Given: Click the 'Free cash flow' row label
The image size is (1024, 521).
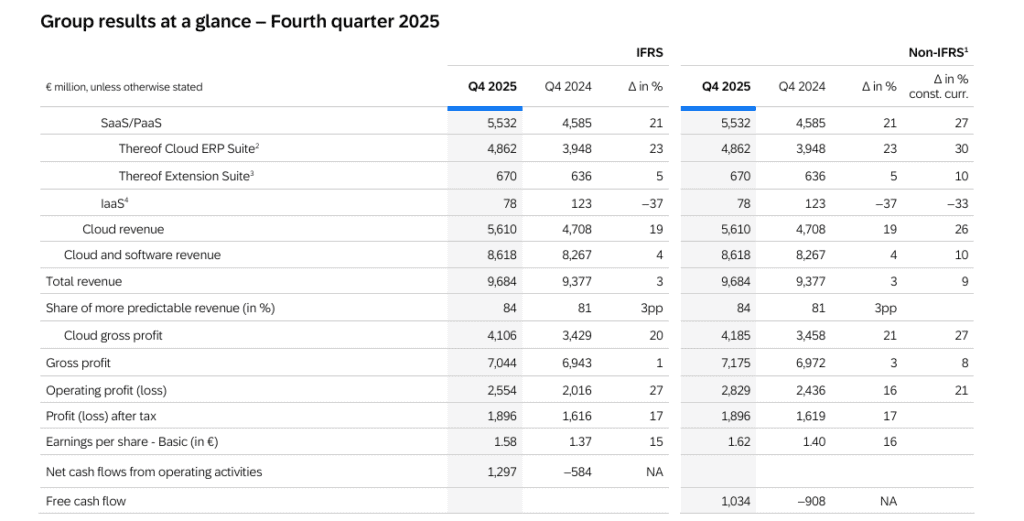Looking at the screenshot, I should (86, 500).
